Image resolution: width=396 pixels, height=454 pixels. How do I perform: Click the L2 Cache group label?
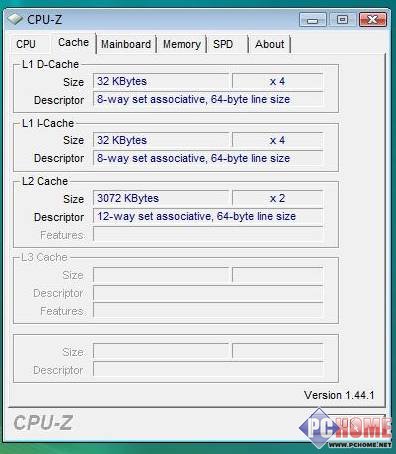[45, 181]
